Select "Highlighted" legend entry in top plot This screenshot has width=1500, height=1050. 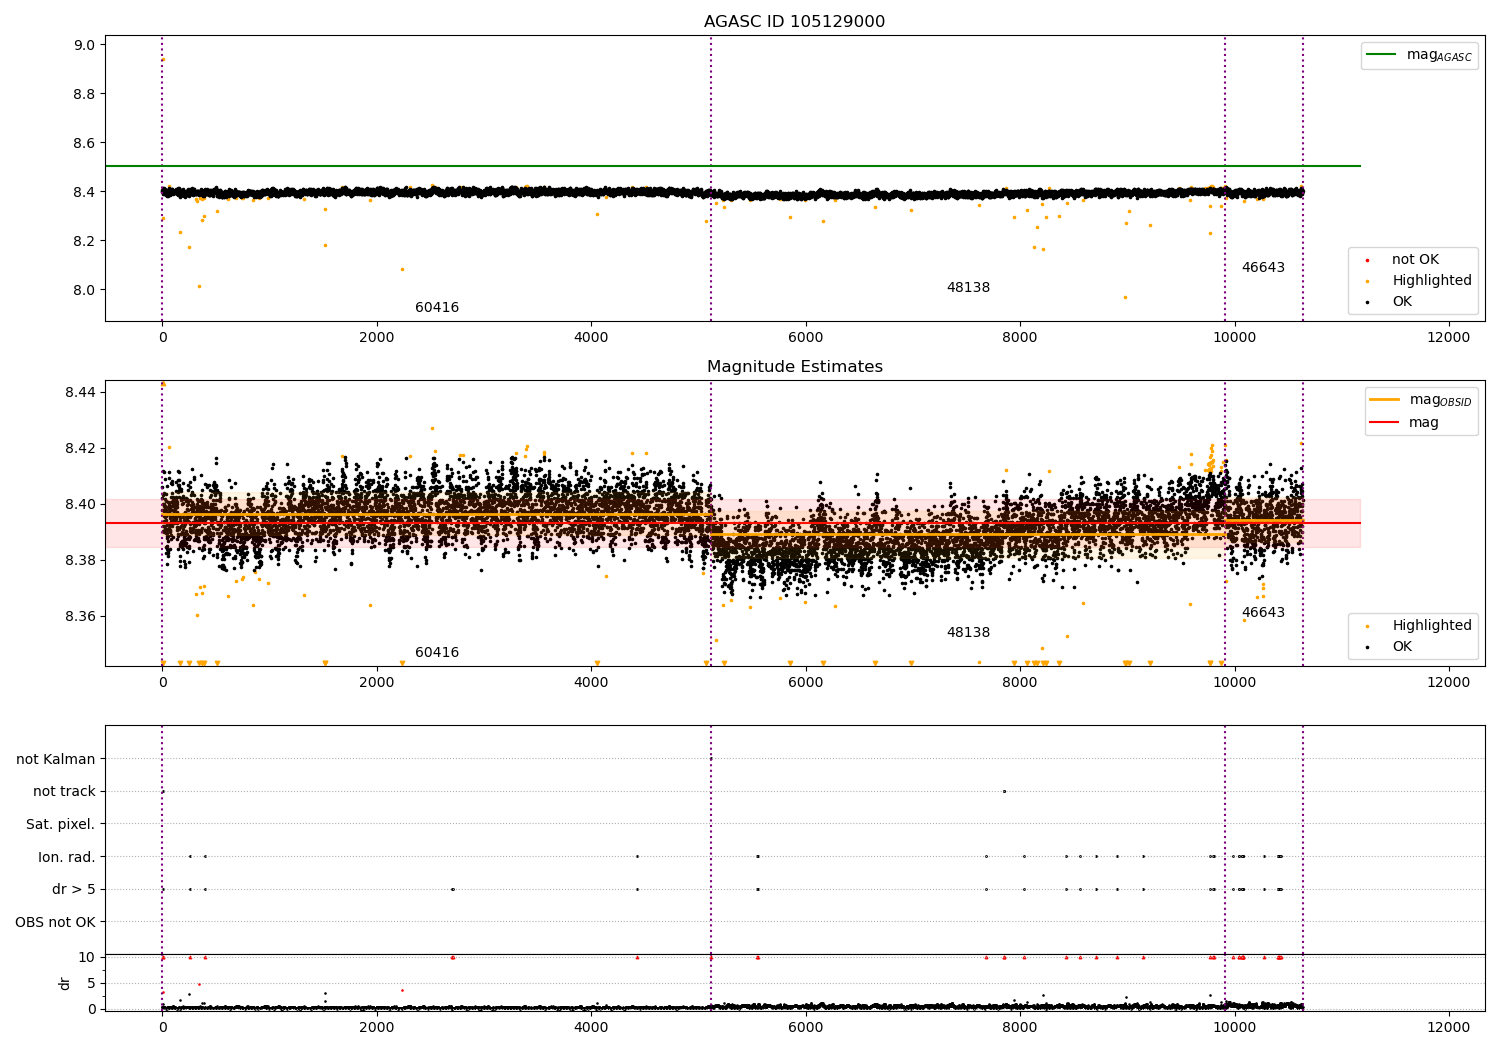coord(1418,281)
